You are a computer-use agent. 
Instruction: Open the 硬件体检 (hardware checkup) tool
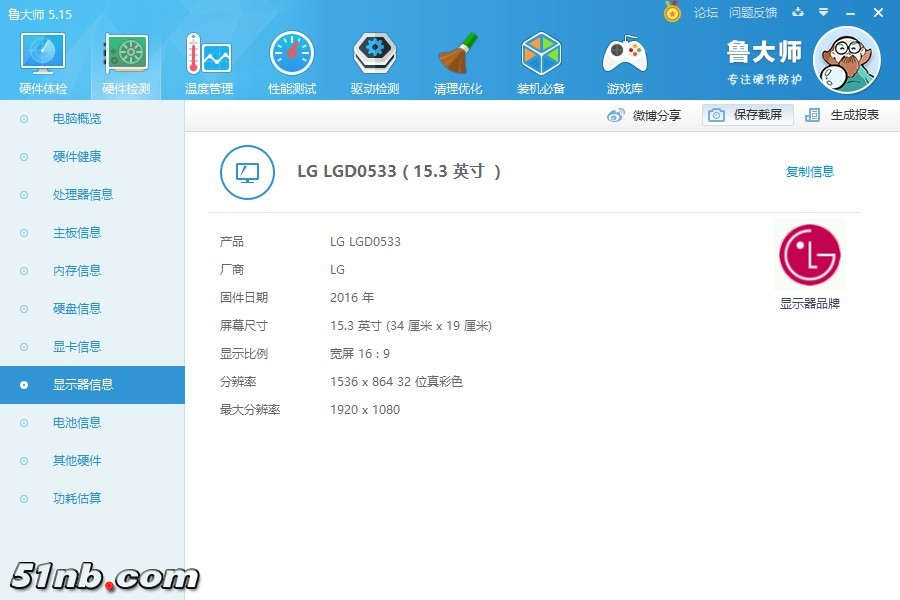[41, 60]
